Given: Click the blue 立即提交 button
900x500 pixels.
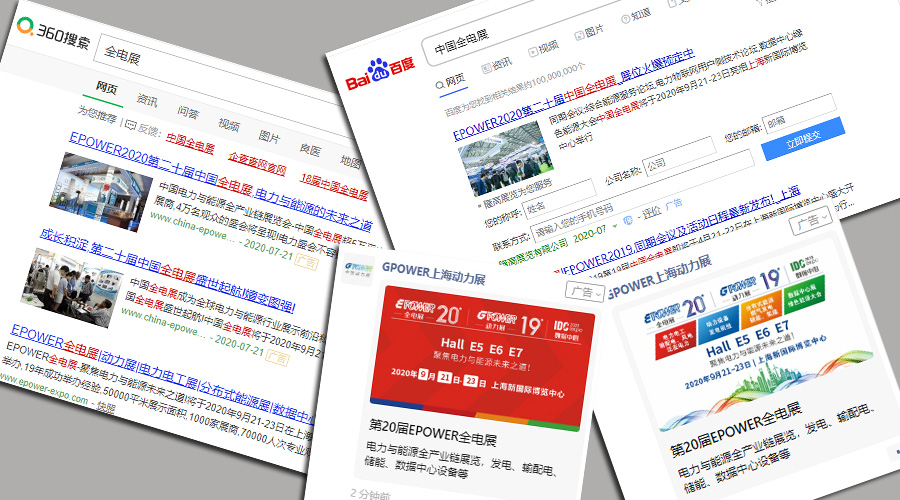Looking at the screenshot, I should click(x=804, y=138).
